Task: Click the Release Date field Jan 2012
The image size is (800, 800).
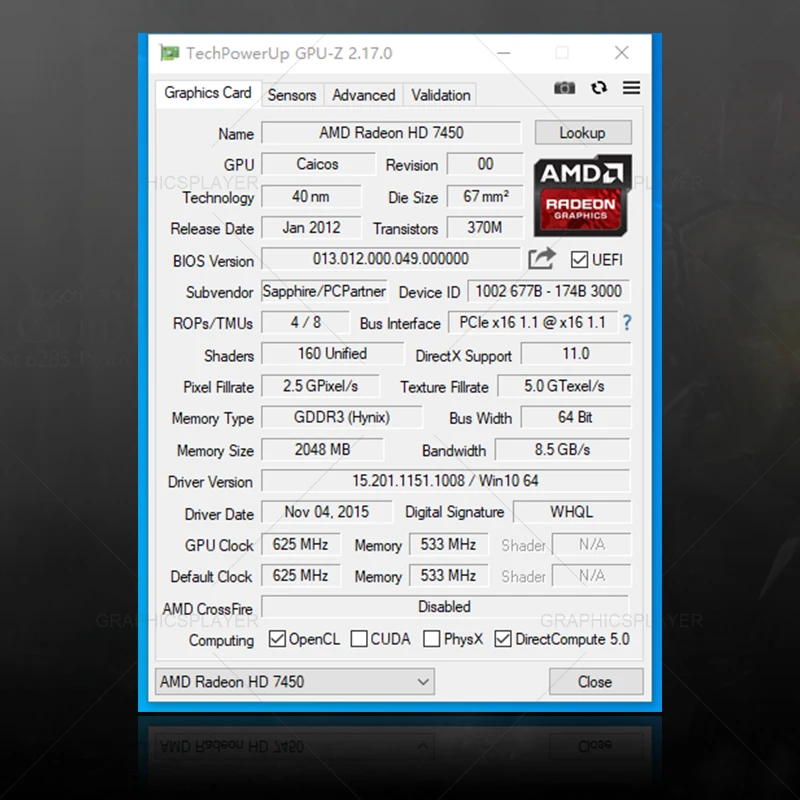Action: (311, 228)
